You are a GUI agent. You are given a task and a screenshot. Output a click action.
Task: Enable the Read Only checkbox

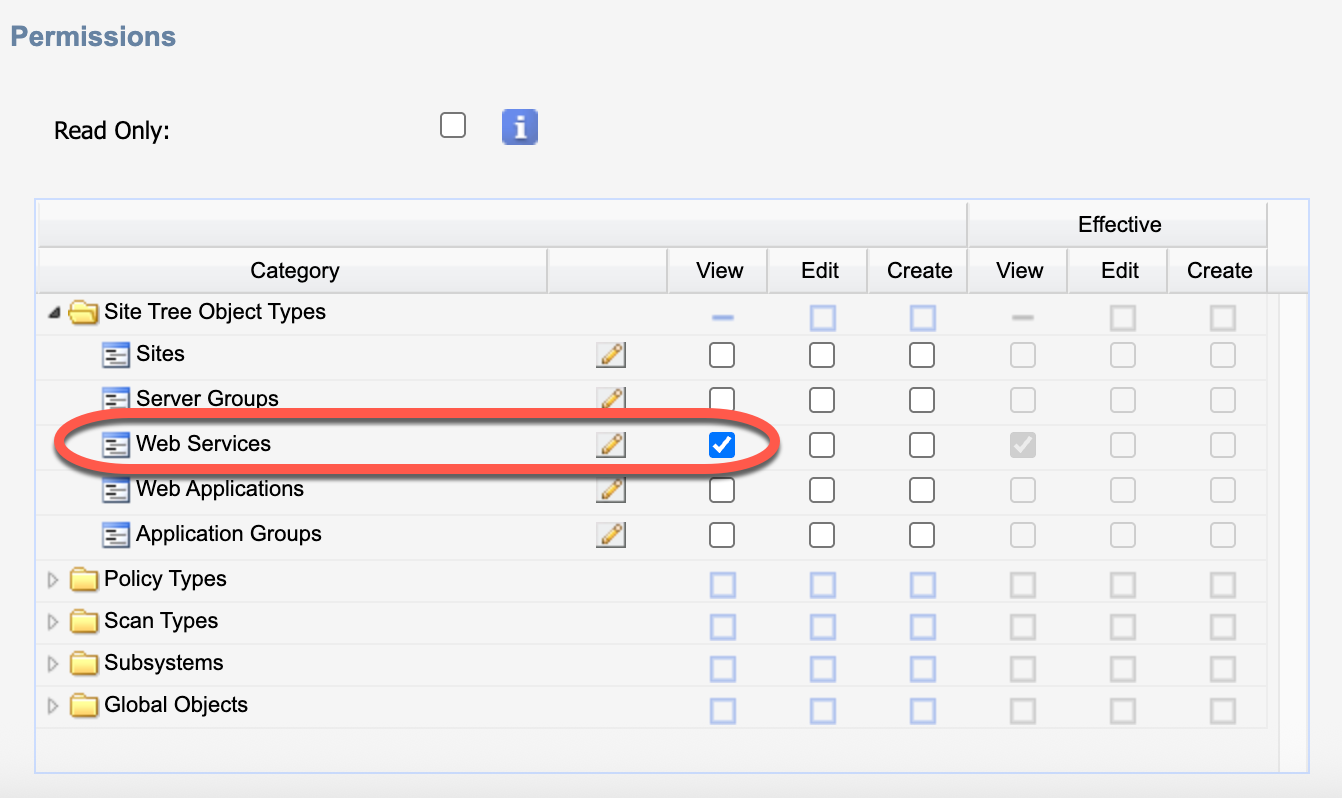(x=453, y=126)
